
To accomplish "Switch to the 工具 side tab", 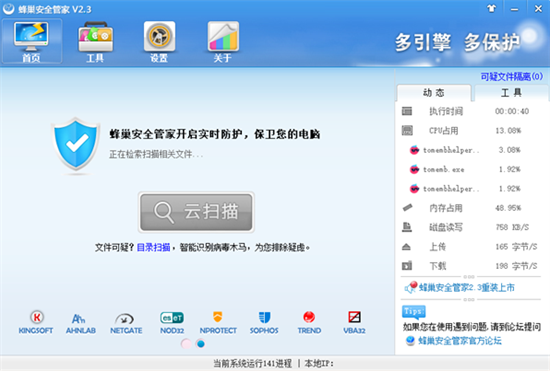I will coord(511,93).
